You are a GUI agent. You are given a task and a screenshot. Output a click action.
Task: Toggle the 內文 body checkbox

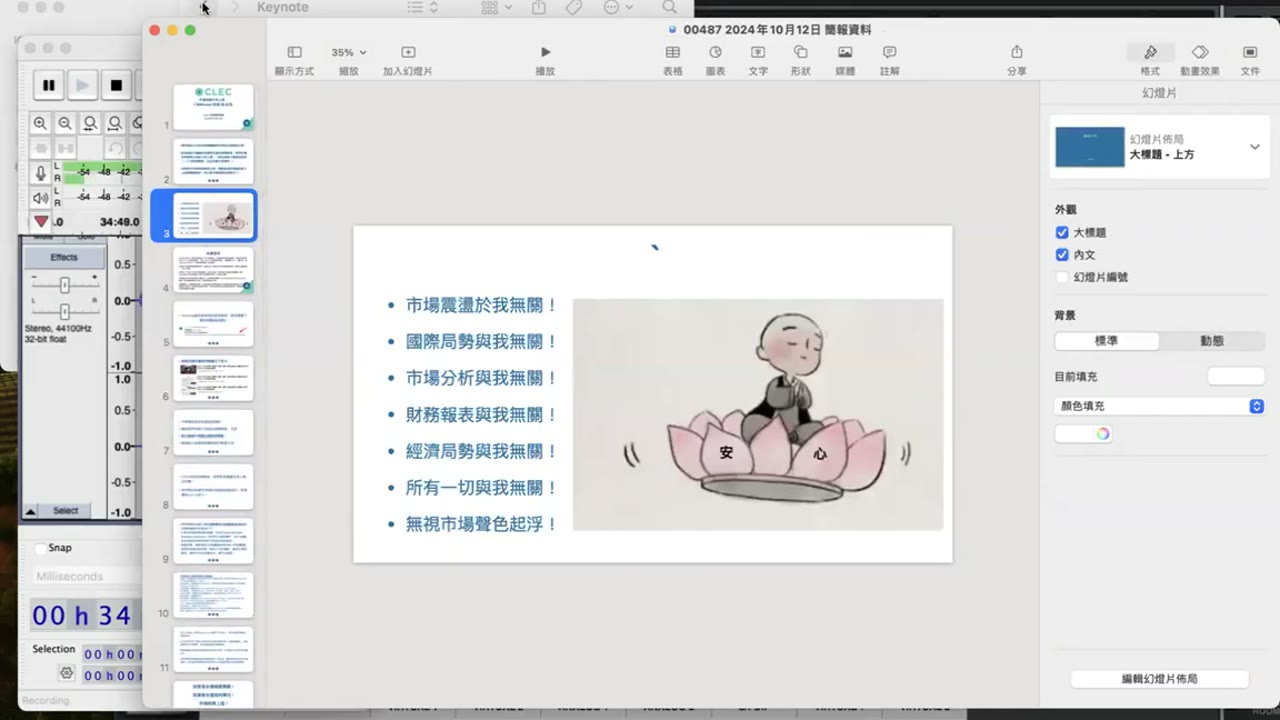click(x=1062, y=255)
